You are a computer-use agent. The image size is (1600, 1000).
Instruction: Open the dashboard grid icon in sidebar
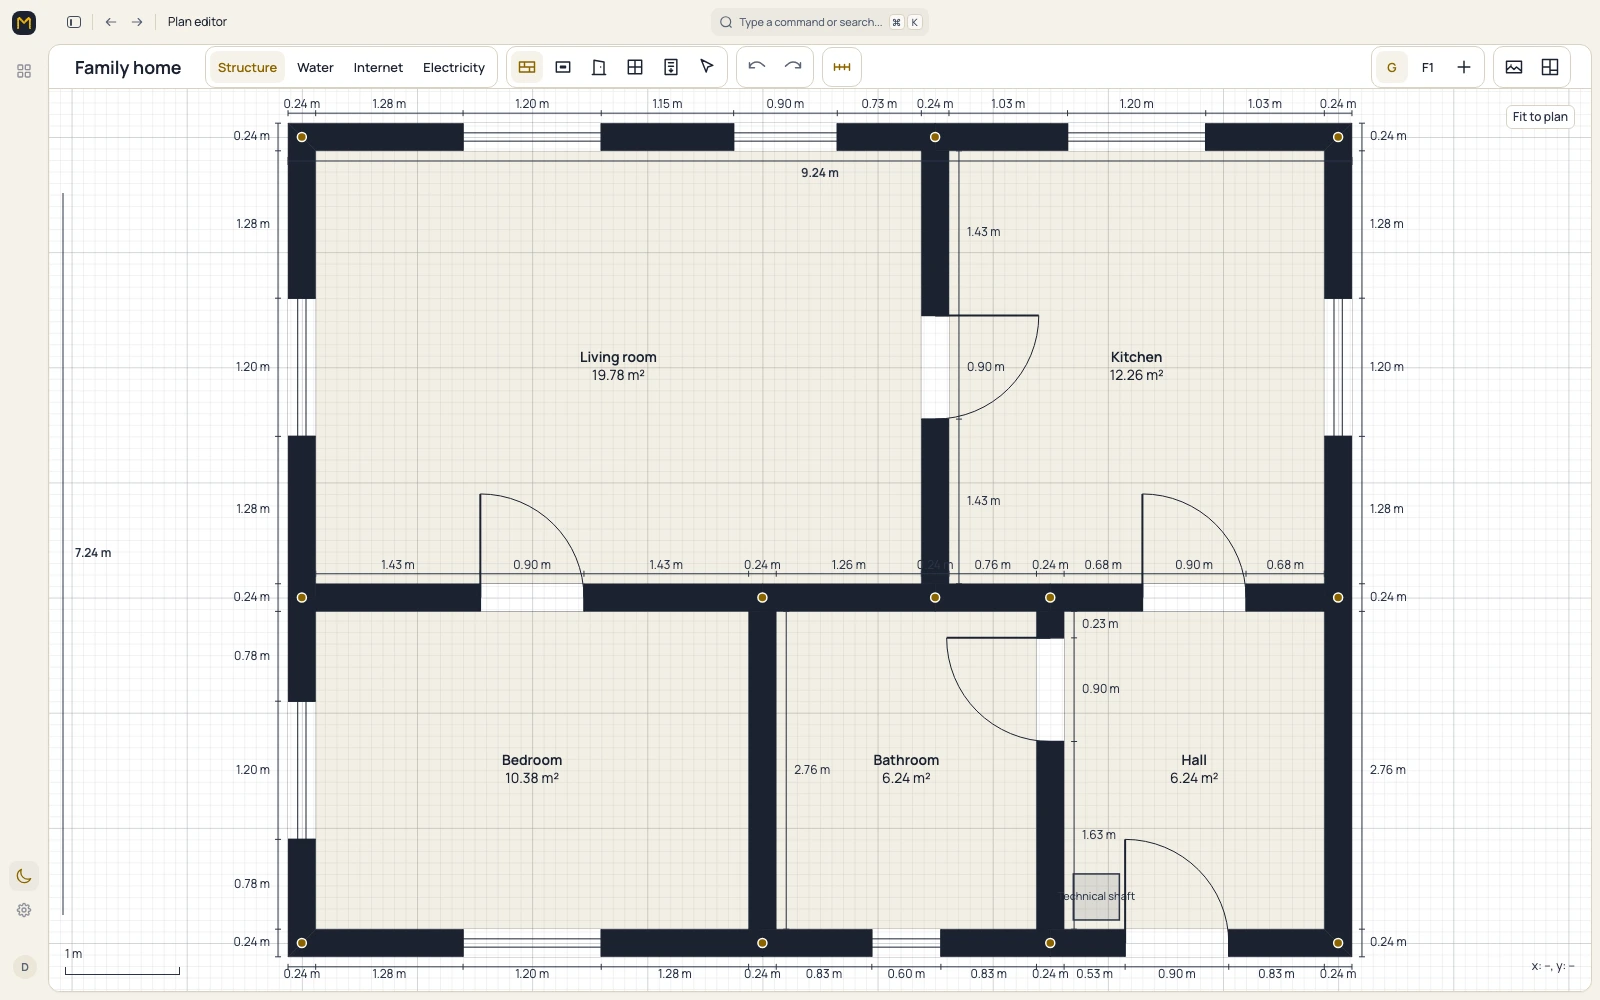pos(24,71)
